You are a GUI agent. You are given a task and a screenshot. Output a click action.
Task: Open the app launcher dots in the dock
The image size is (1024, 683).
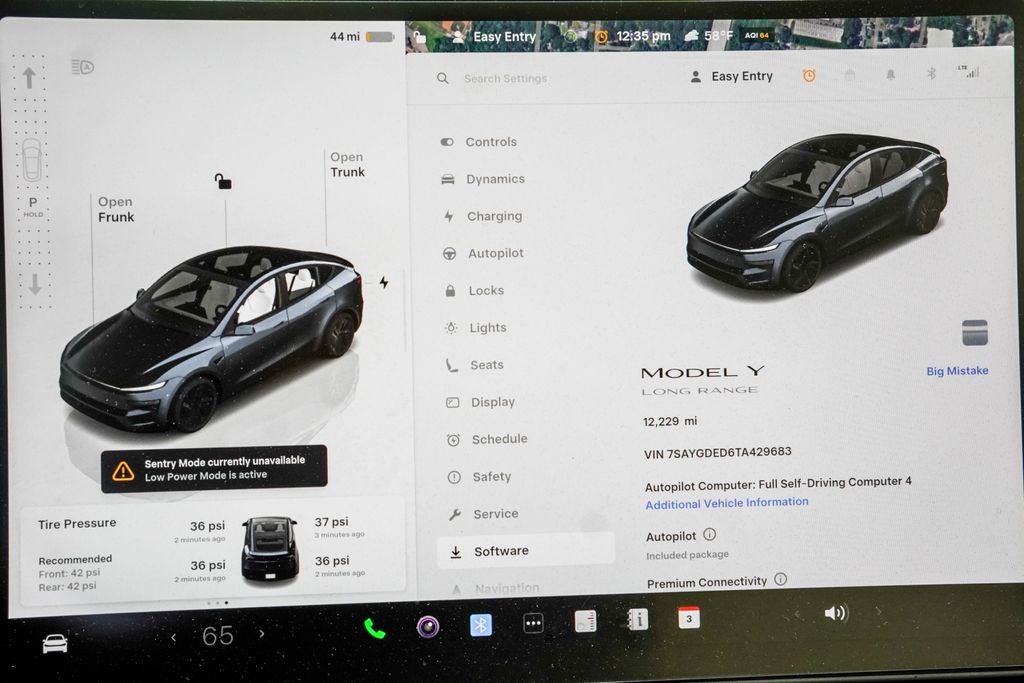533,622
